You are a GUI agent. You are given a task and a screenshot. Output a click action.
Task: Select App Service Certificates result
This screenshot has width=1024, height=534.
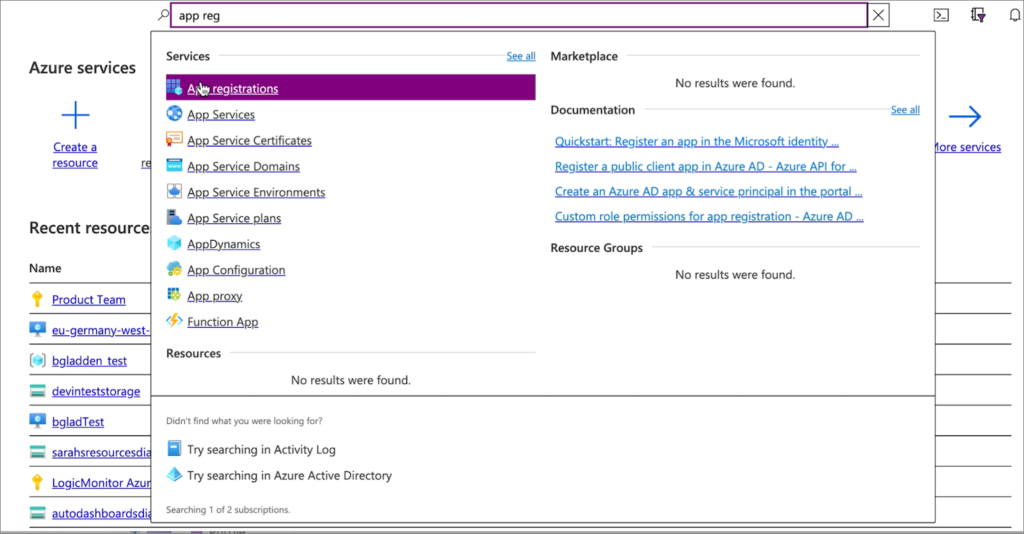click(249, 140)
